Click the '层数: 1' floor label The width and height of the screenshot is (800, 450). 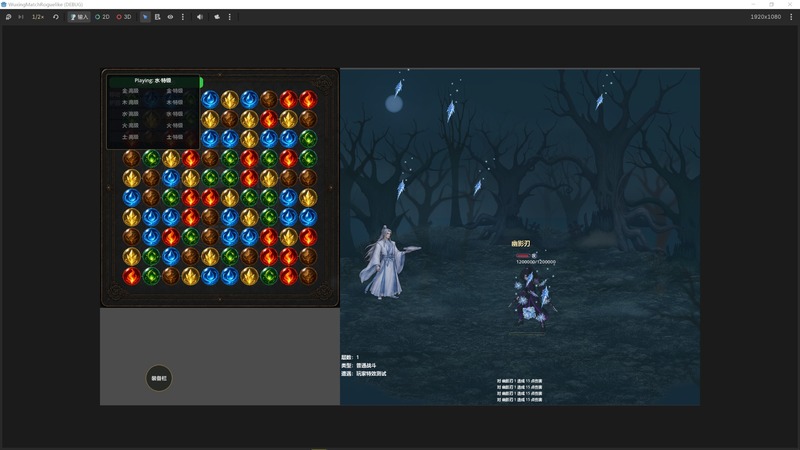tap(350, 357)
